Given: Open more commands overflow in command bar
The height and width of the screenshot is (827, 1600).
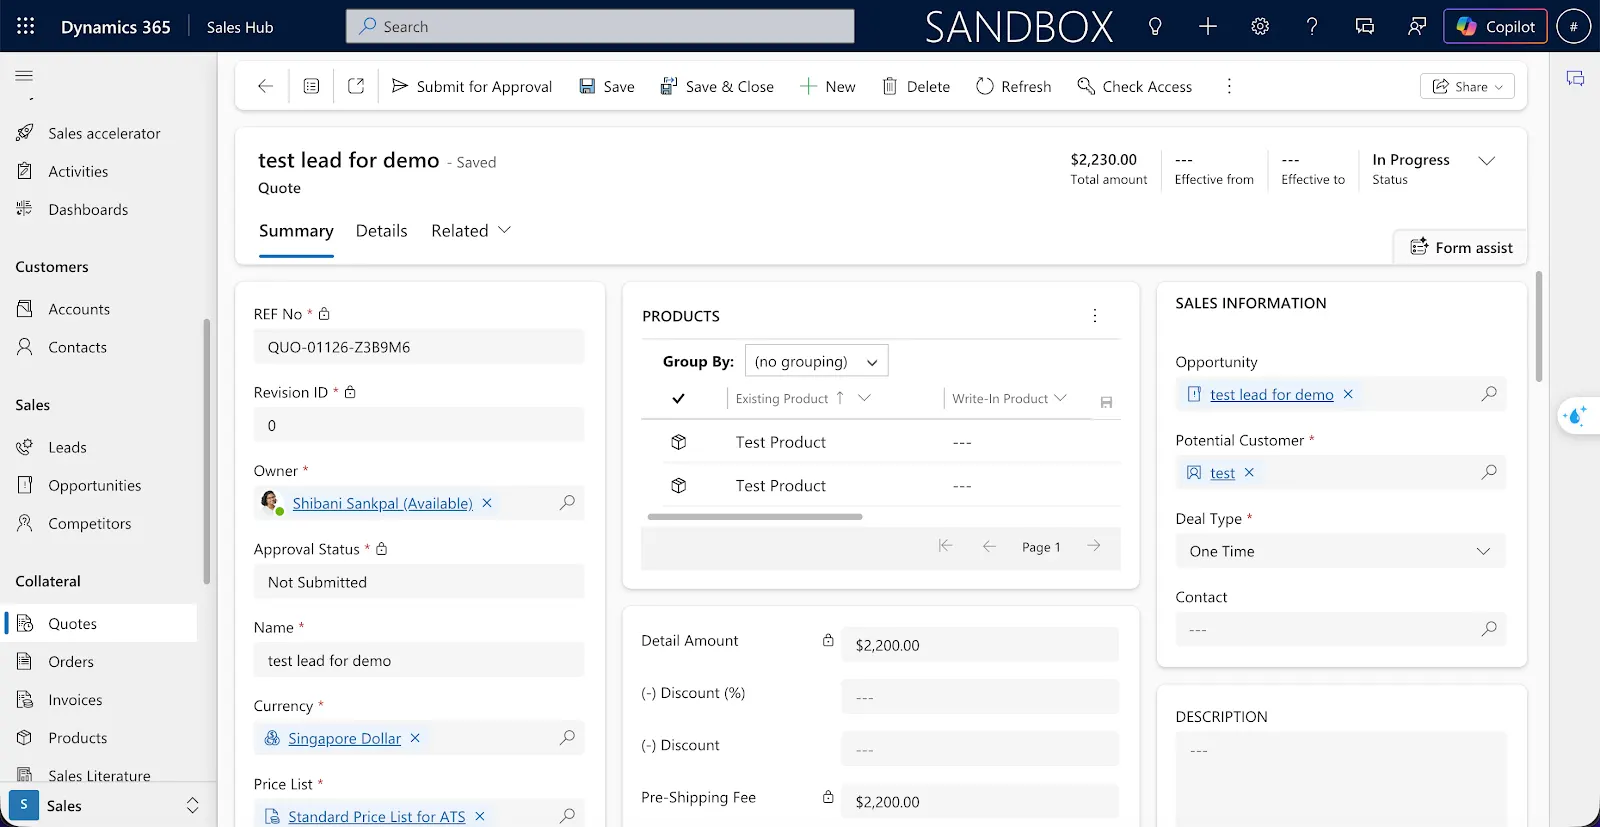Looking at the screenshot, I should [1229, 87].
